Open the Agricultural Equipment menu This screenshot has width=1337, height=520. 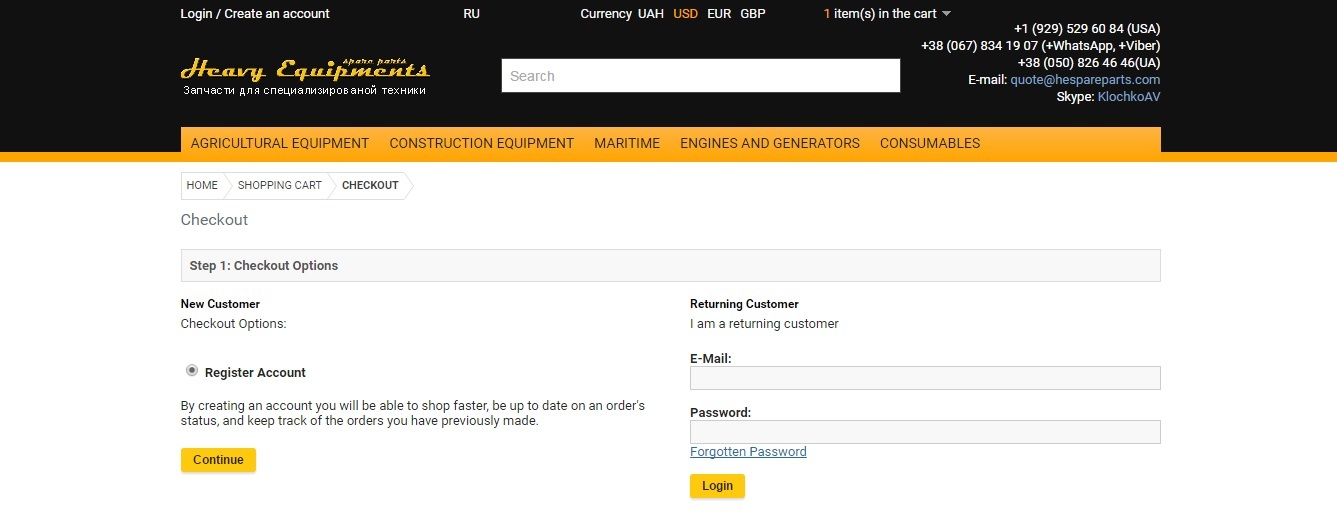tap(280, 143)
